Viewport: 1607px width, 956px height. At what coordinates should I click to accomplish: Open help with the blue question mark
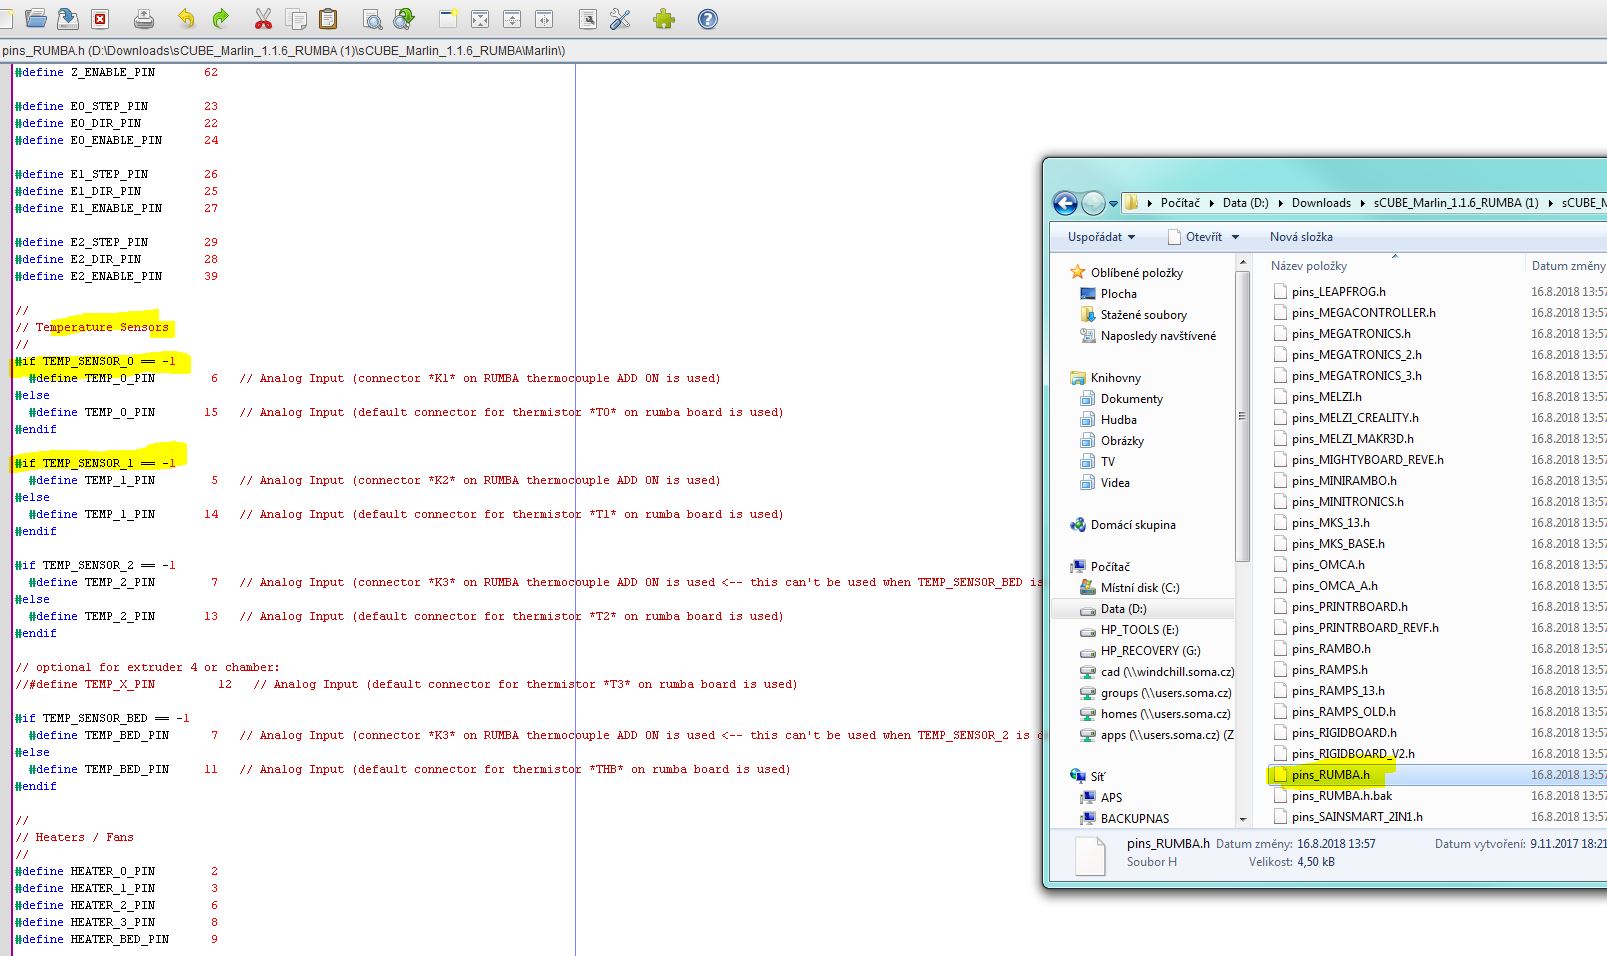click(708, 18)
